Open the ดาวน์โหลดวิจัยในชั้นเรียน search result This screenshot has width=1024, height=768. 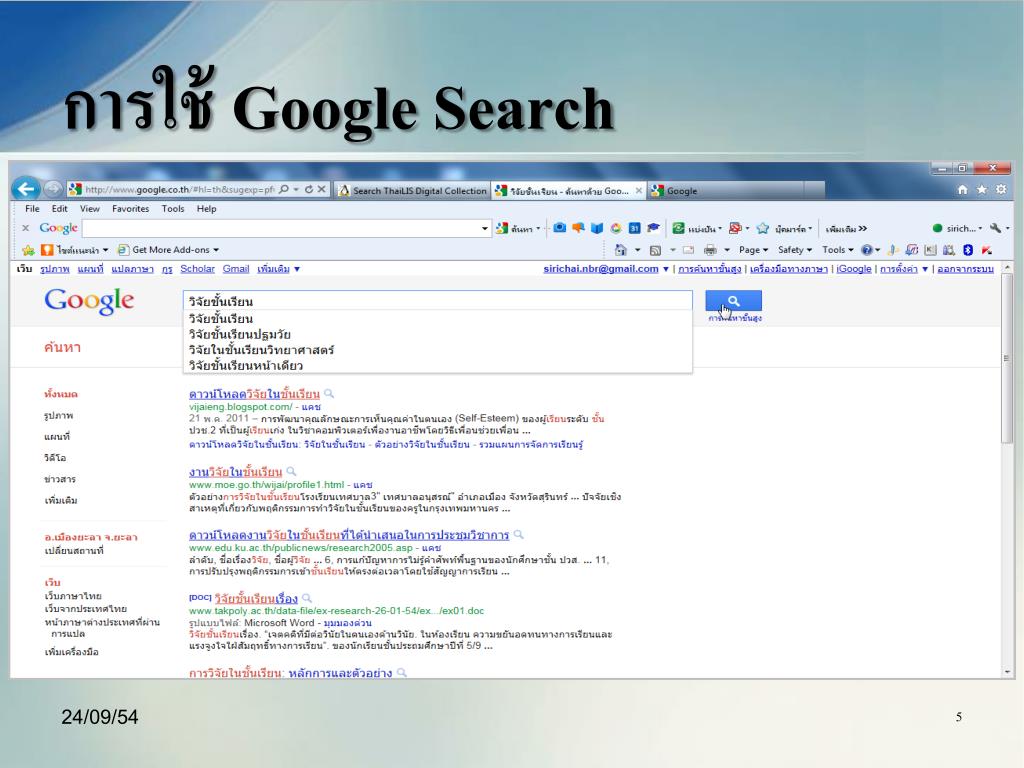pyautogui.click(x=254, y=394)
